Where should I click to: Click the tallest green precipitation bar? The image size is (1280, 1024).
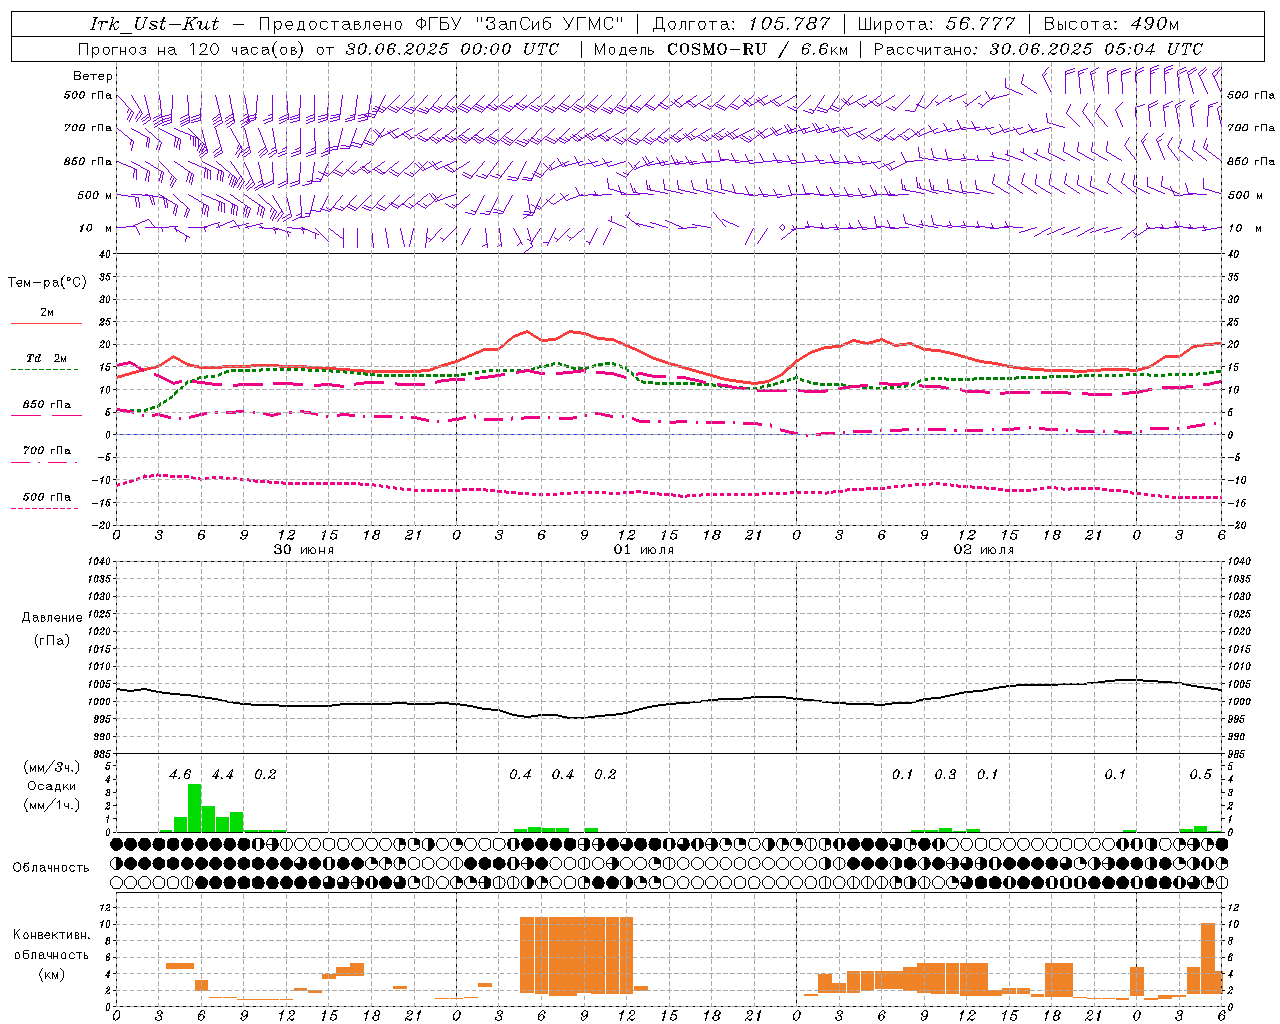[x=195, y=808]
